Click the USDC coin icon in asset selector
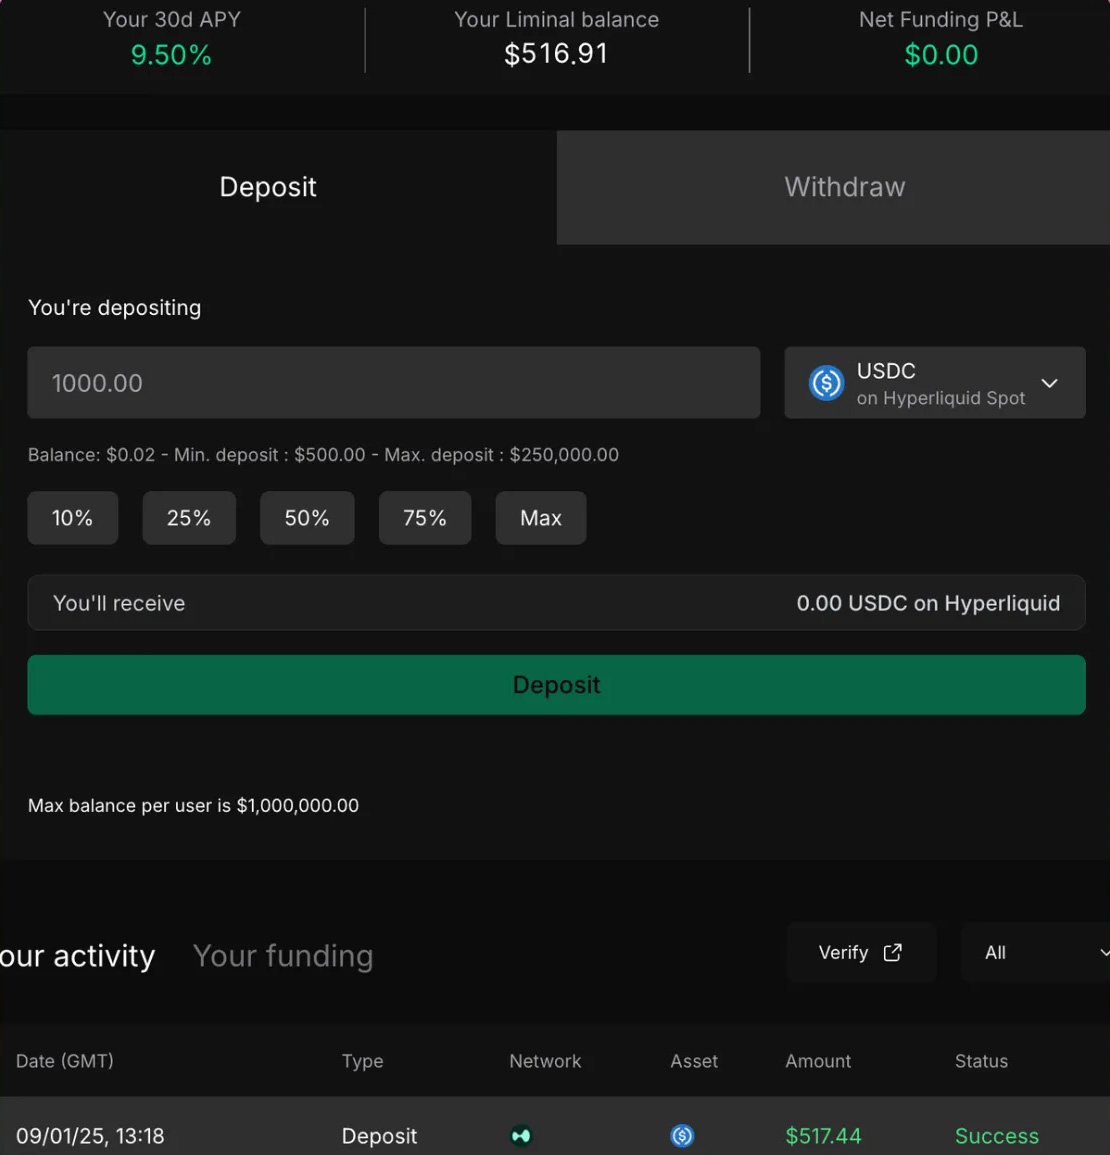Image resolution: width=1110 pixels, height=1155 pixels. pyautogui.click(x=826, y=383)
